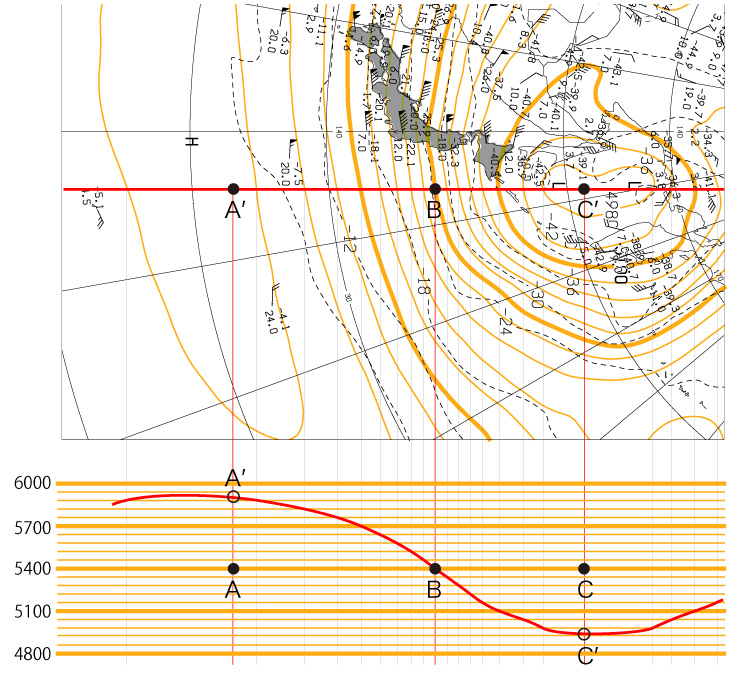The height and width of the screenshot is (675, 744).
Task: Click the L low-pressure symbol
Action: point(558,183)
